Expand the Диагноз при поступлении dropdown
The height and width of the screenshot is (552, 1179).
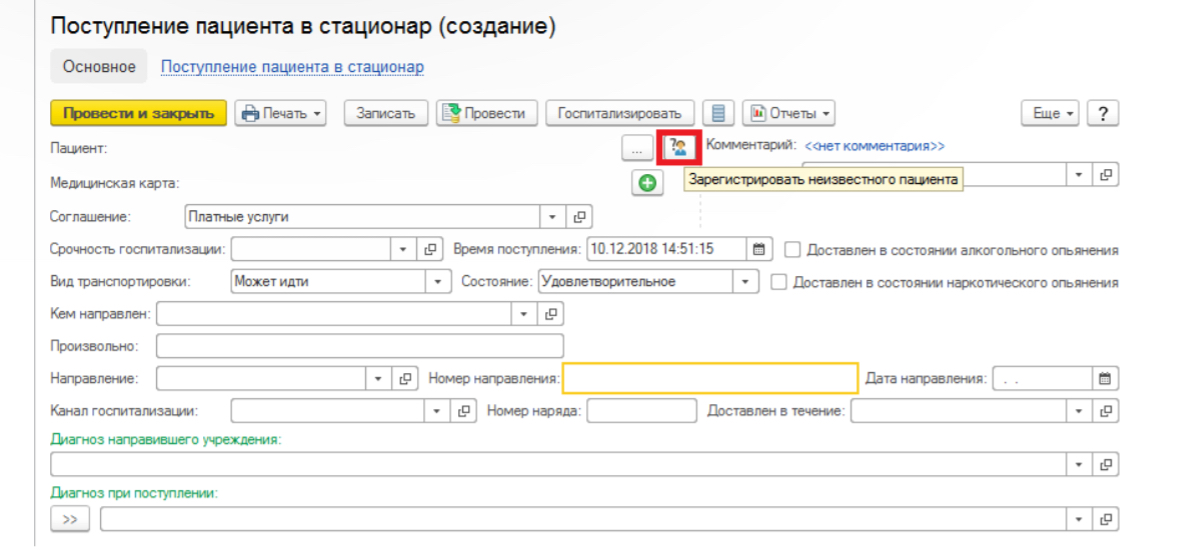(x=1079, y=519)
